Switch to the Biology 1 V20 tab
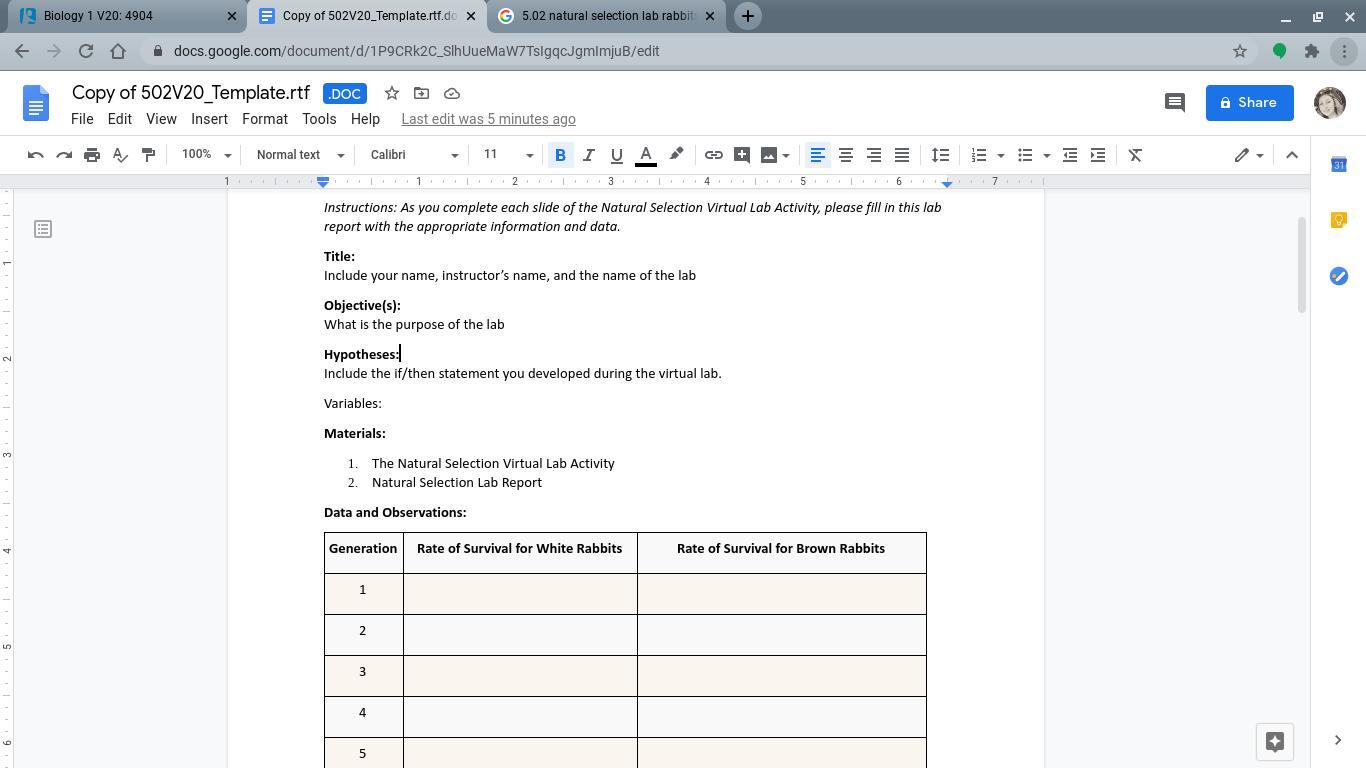 coord(120,16)
